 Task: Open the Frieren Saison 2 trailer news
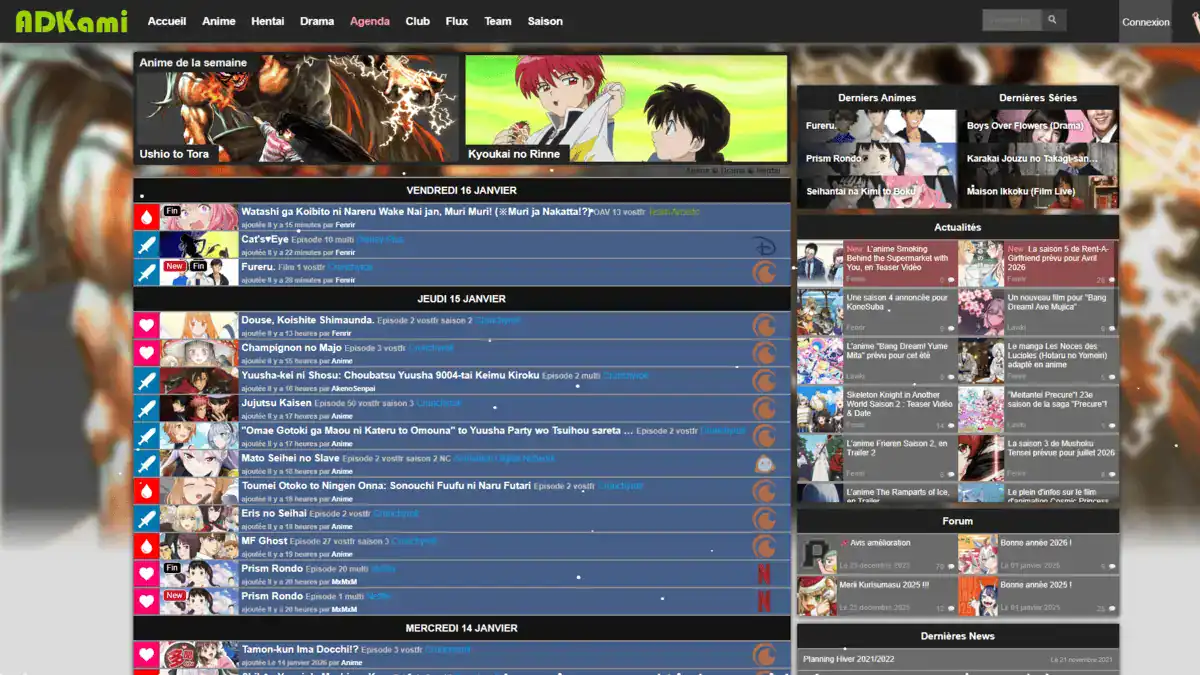[x=877, y=458]
